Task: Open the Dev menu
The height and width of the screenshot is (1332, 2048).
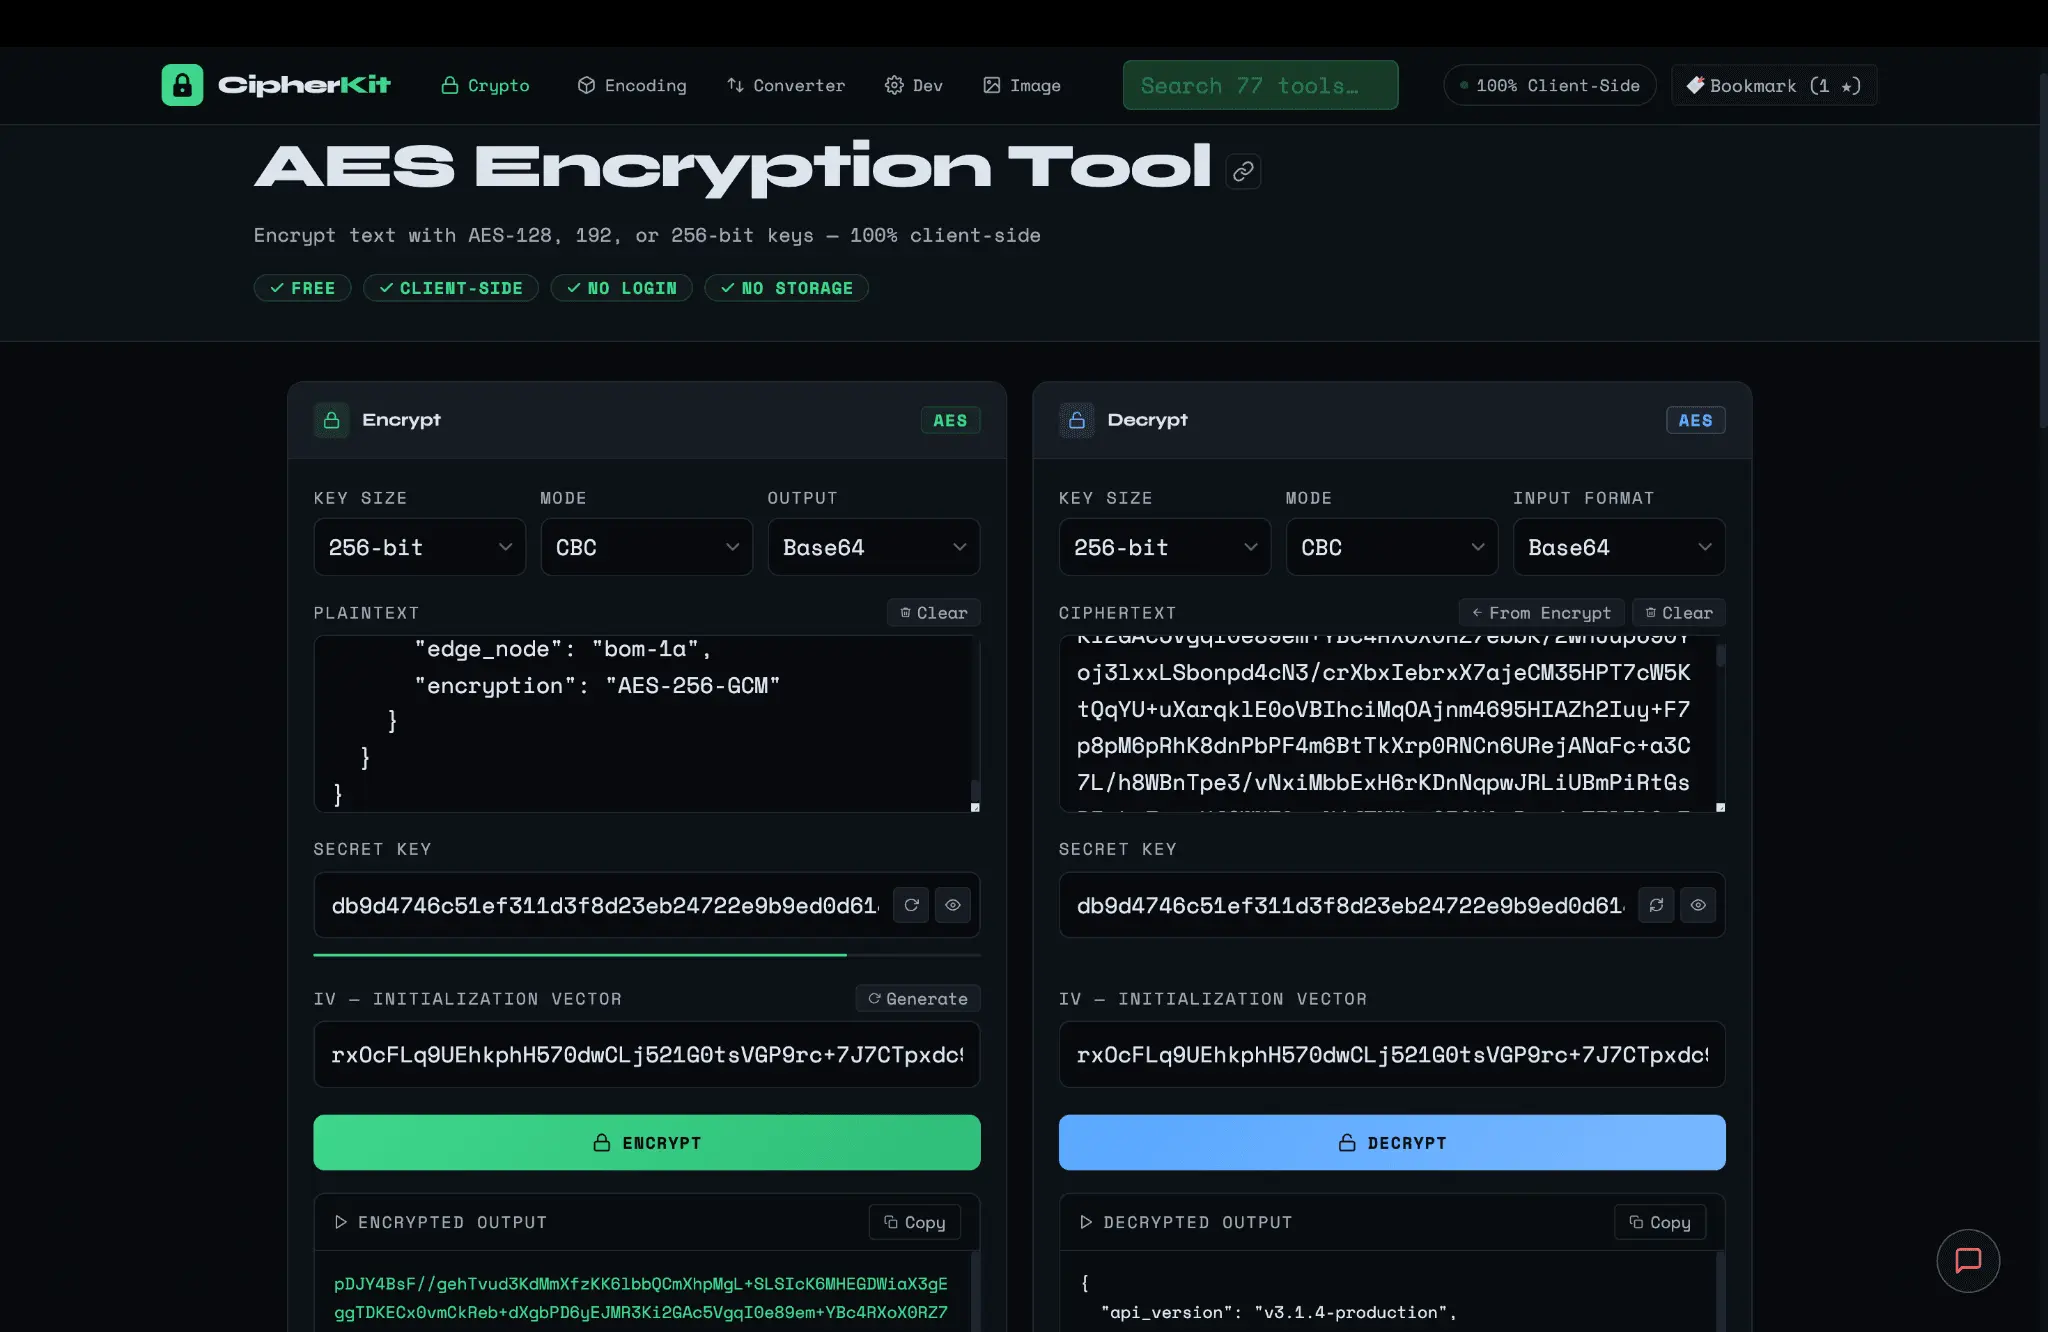Action: (x=914, y=85)
